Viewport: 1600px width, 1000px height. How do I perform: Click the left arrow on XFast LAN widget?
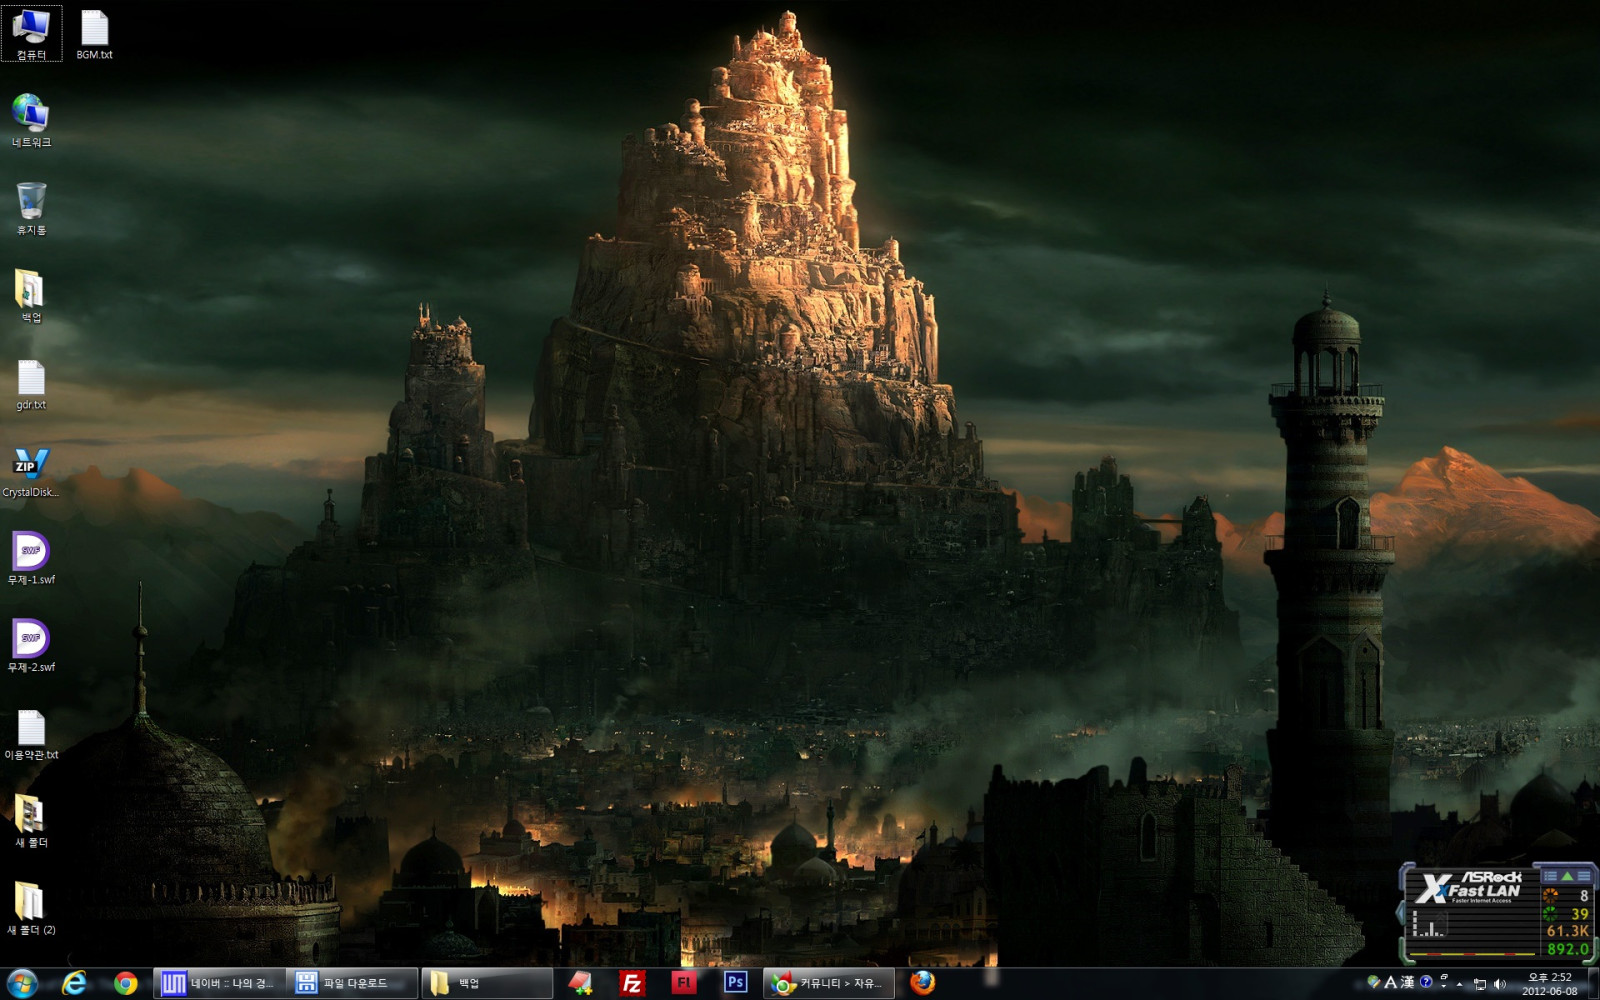(1400, 912)
